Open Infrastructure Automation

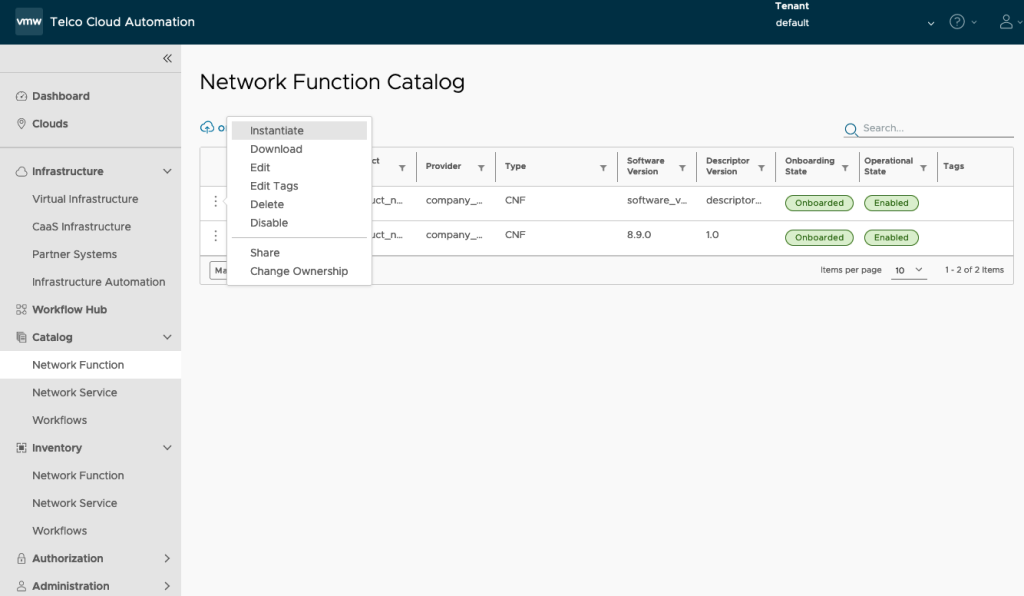pyautogui.click(x=99, y=282)
